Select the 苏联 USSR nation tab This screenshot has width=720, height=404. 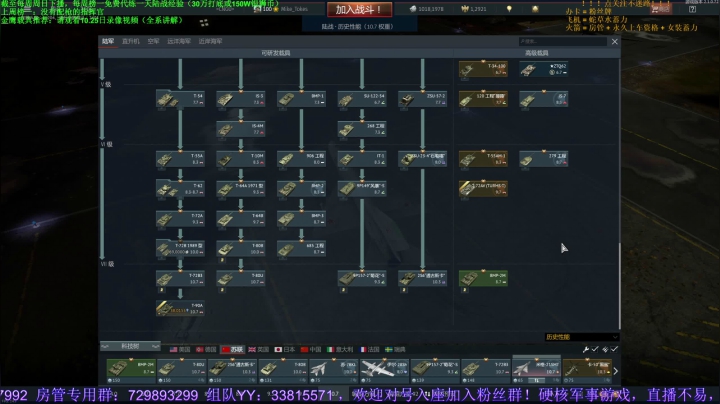coord(232,349)
